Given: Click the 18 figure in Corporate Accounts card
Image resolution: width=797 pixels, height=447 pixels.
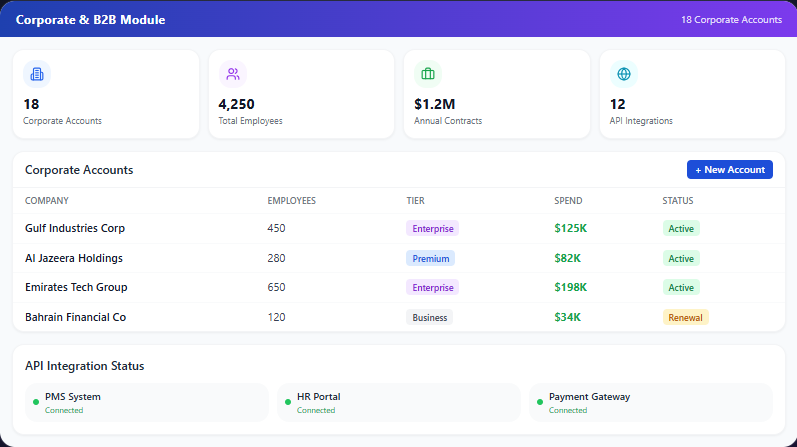Looking at the screenshot, I should point(31,104).
